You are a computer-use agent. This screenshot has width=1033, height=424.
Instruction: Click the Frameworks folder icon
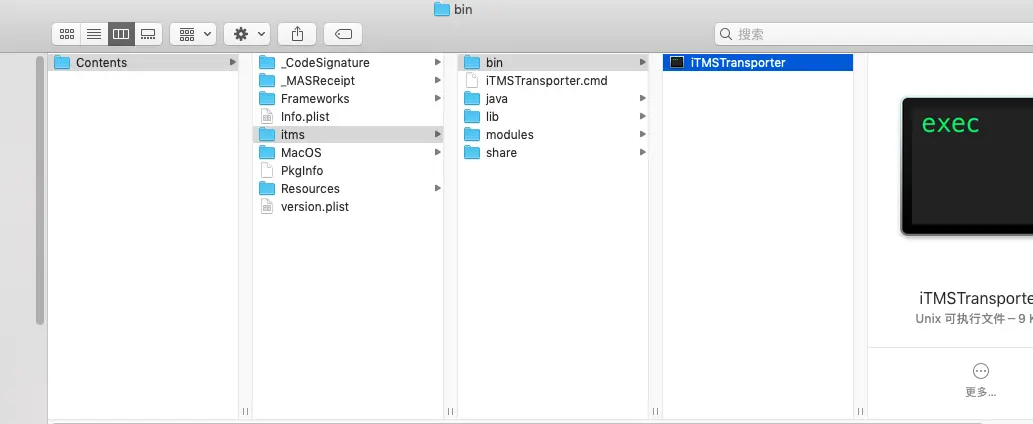tap(267, 99)
